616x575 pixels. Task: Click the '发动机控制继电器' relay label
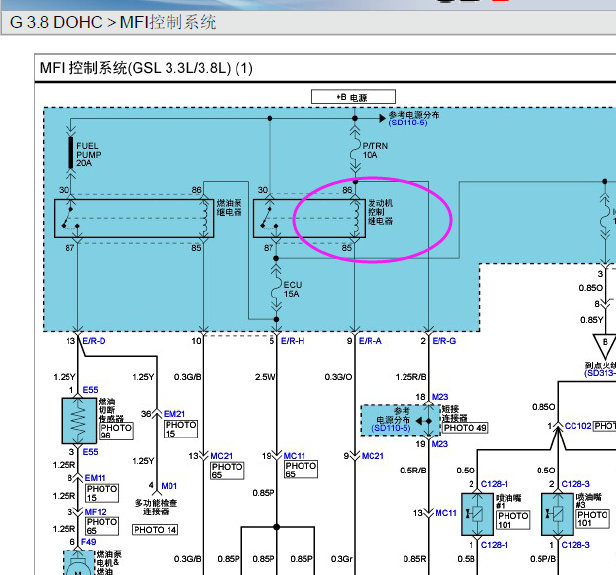(380, 212)
